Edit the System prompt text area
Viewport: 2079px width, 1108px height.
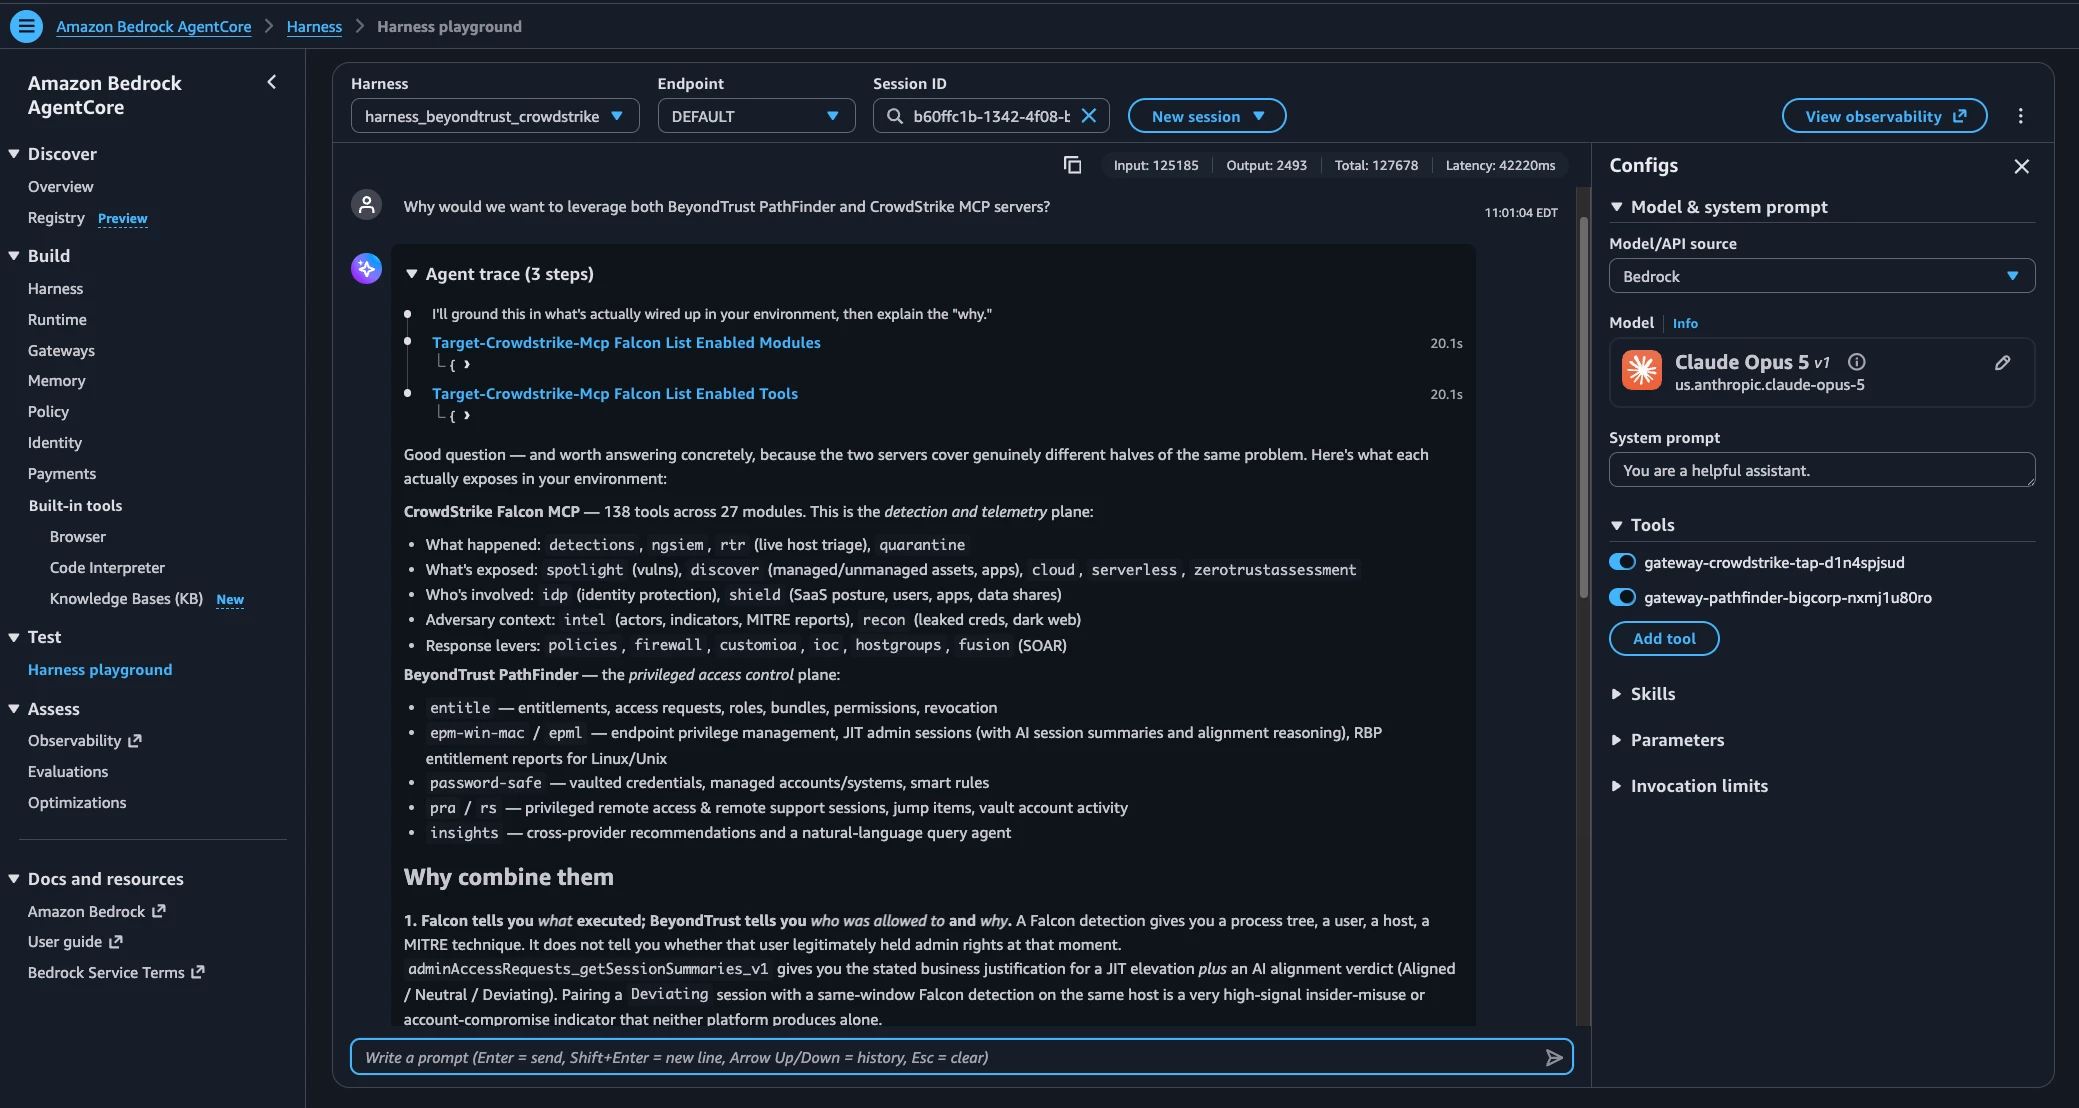[1821, 470]
